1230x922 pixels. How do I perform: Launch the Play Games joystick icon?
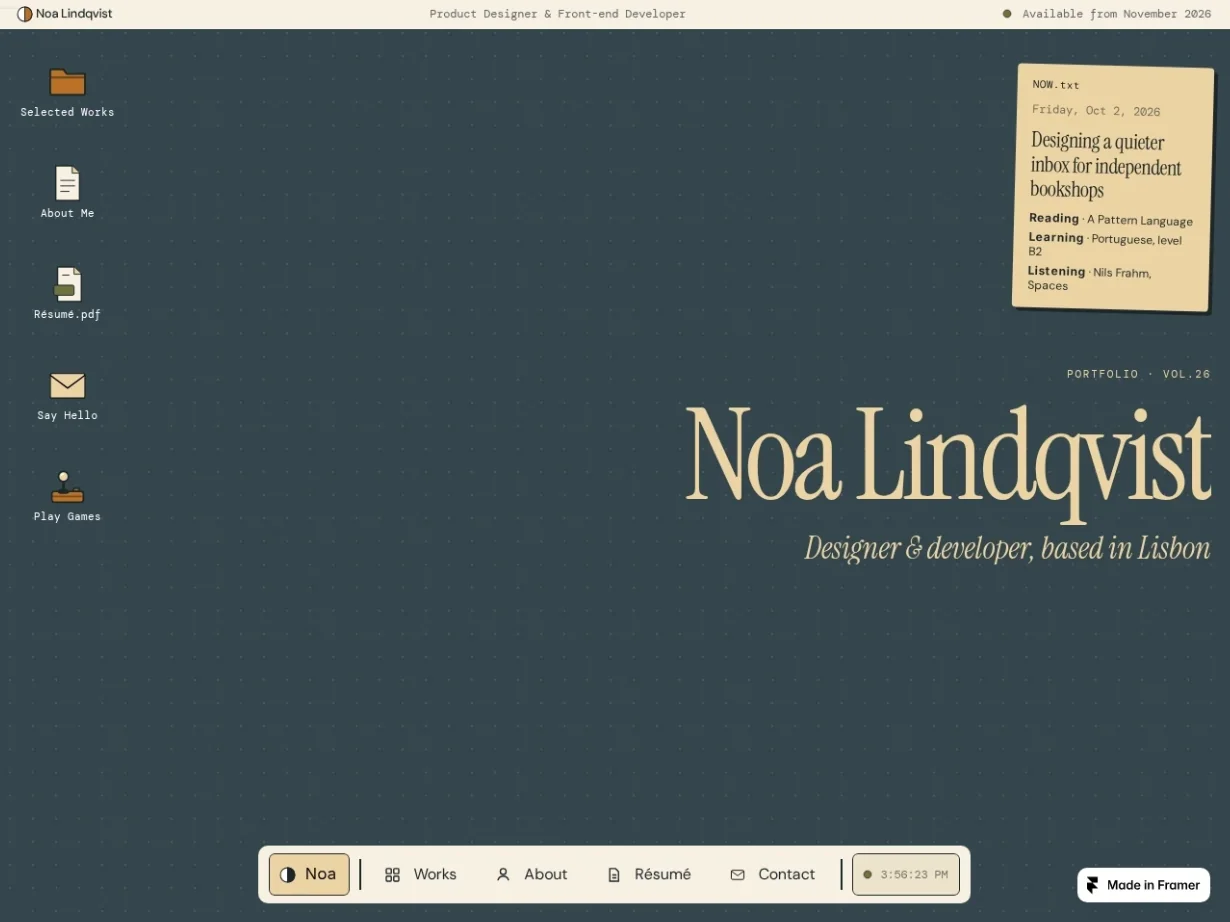tap(67, 487)
